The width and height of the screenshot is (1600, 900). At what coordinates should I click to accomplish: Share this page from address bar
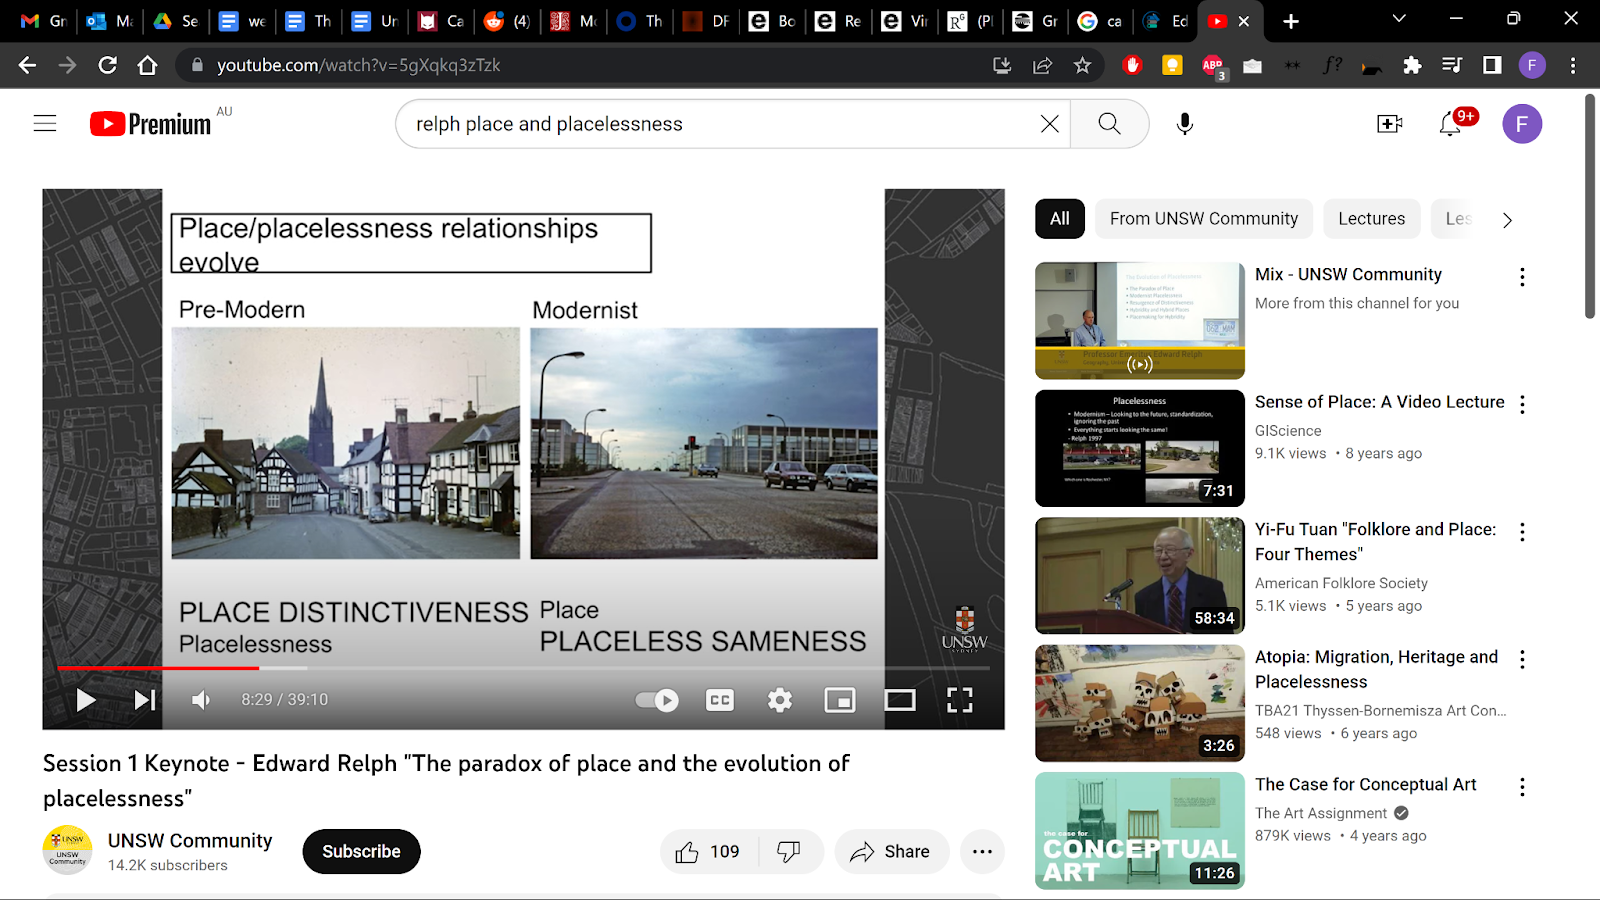tap(1042, 65)
